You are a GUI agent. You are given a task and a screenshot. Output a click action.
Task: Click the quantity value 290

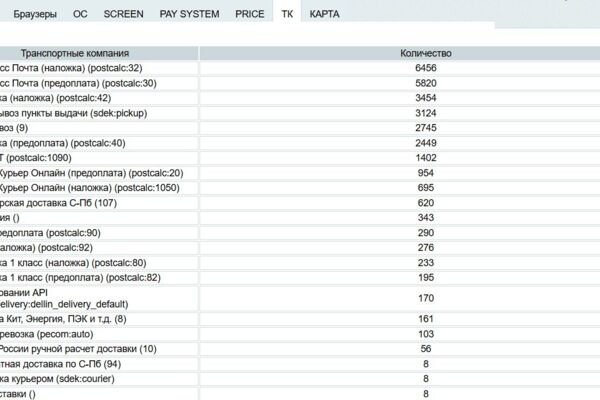426,233
